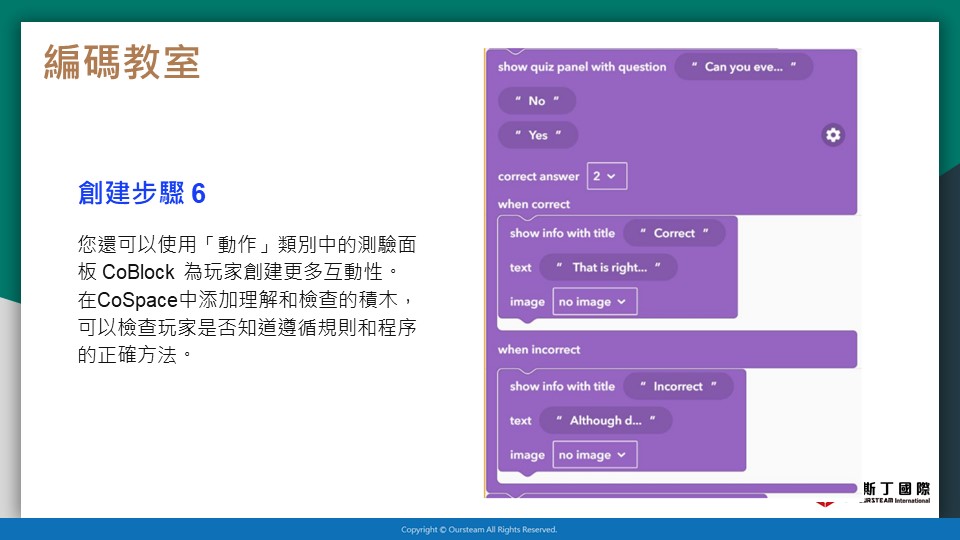This screenshot has width=960, height=540.
Task: Edit the "That is right..." text field
Action: 608,268
